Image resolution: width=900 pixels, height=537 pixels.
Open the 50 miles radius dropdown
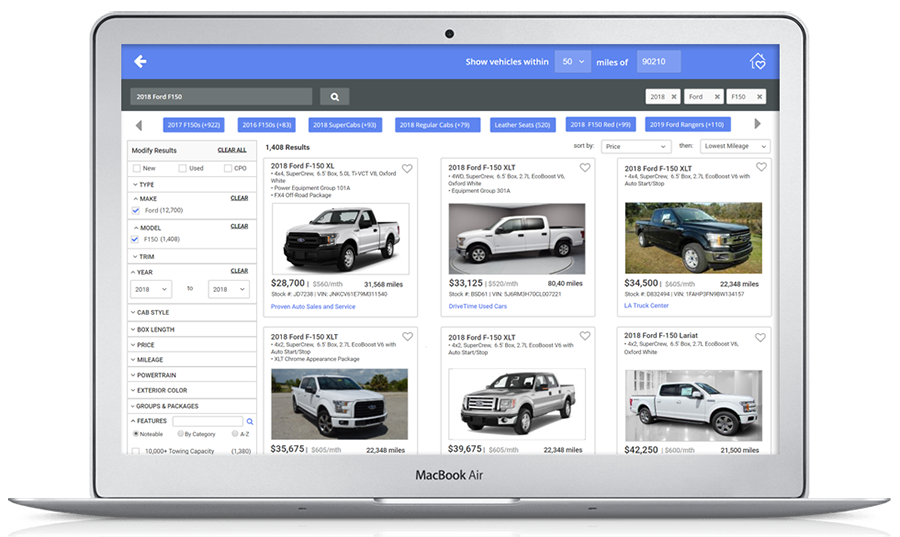coord(573,61)
